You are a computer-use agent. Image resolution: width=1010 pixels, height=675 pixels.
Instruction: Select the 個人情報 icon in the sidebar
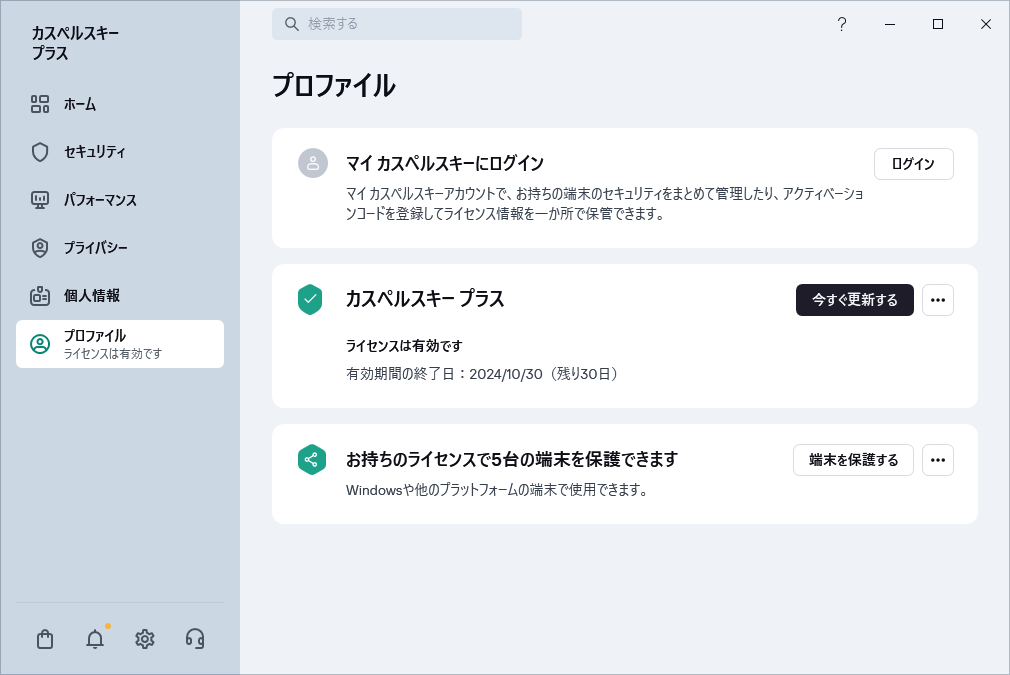point(40,296)
